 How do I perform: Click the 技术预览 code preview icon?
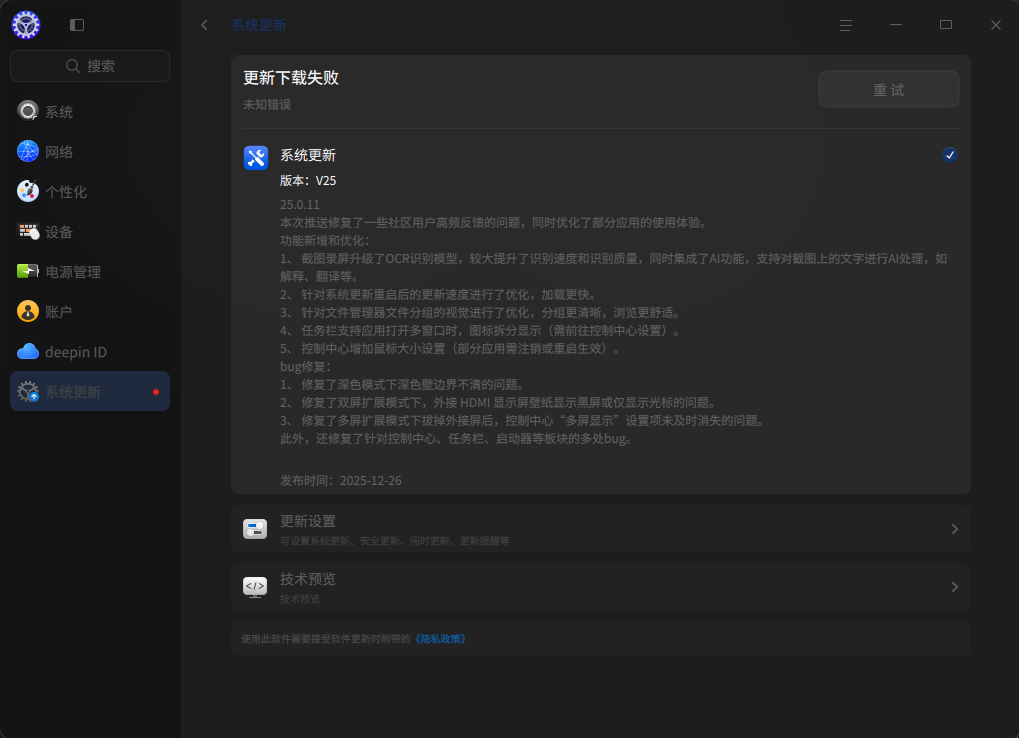point(255,587)
